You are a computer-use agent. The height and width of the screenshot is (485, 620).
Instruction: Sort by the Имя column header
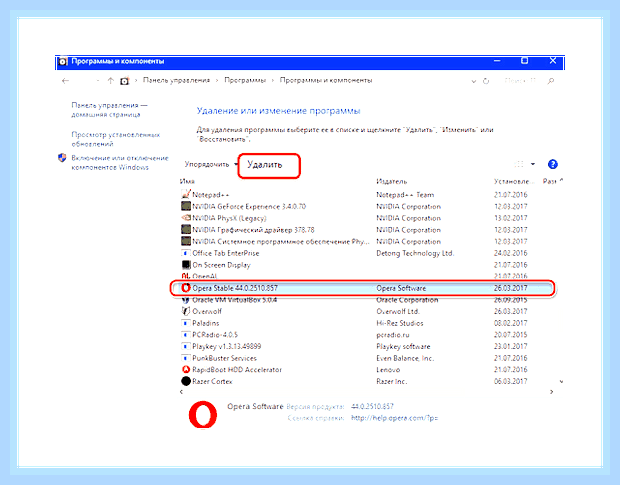click(187, 181)
